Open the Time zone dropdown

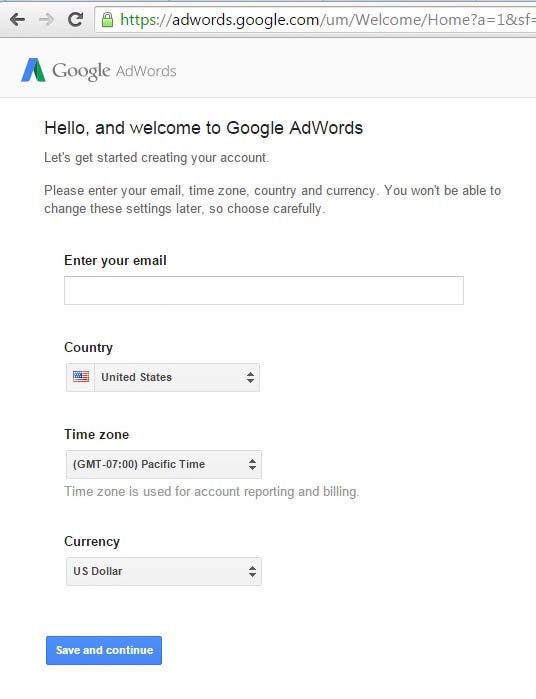pyautogui.click(x=164, y=465)
